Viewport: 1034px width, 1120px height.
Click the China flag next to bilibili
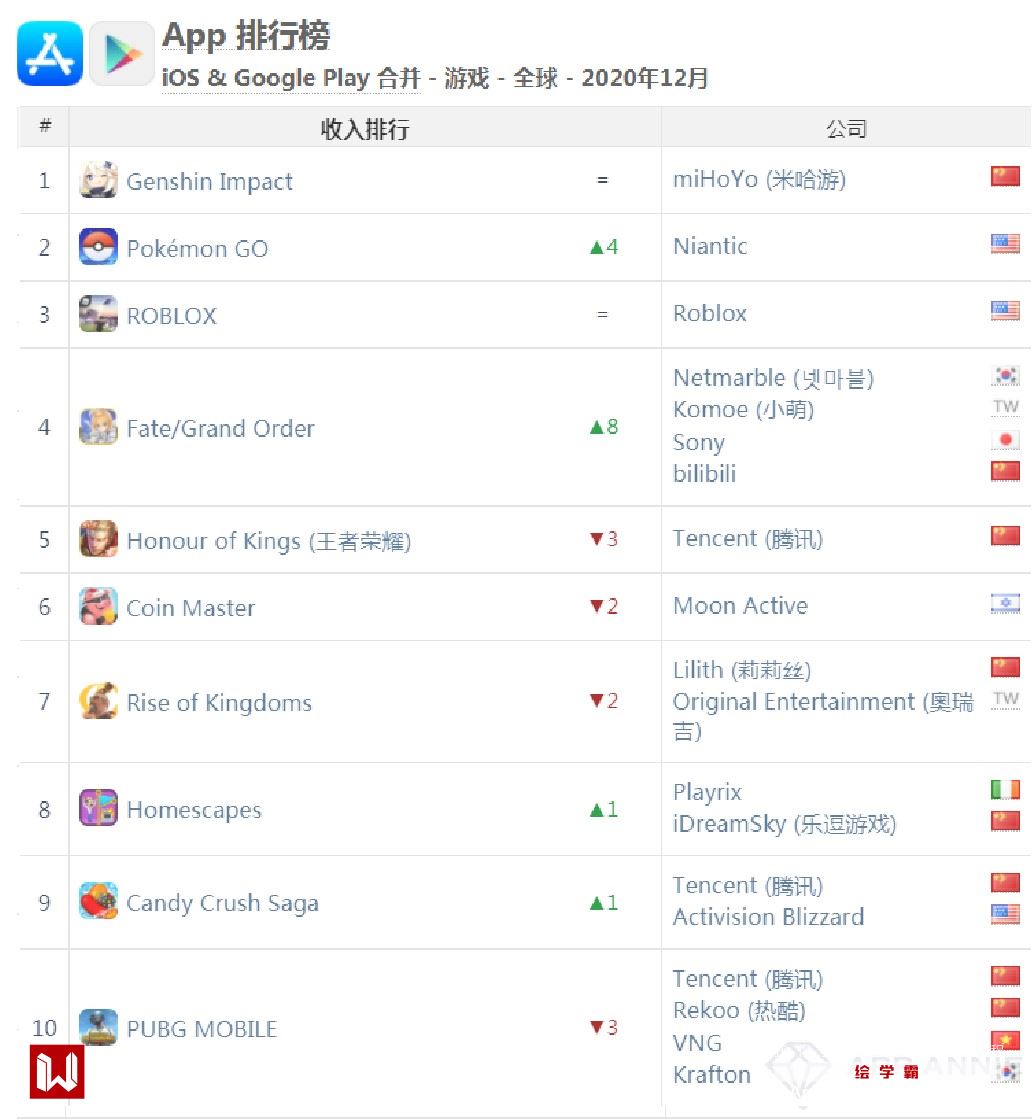pos(1005,471)
